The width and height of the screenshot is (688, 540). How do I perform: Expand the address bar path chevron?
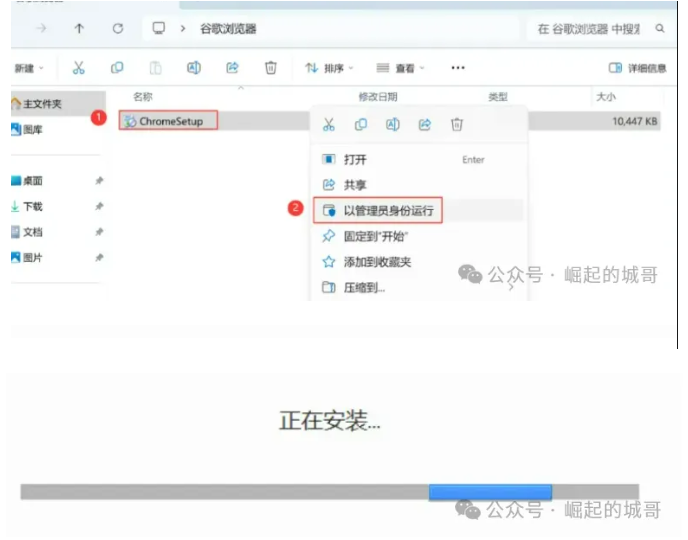click(x=183, y=29)
